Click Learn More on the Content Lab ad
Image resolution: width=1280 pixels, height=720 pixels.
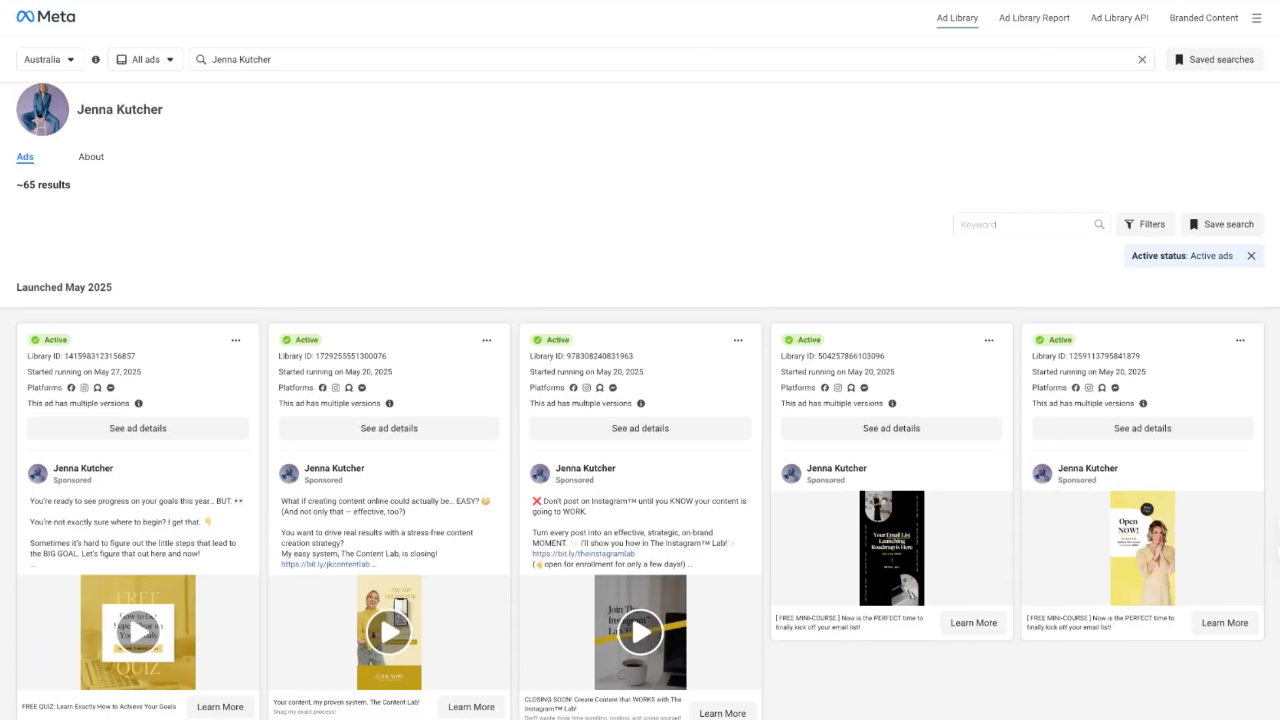point(471,707)
